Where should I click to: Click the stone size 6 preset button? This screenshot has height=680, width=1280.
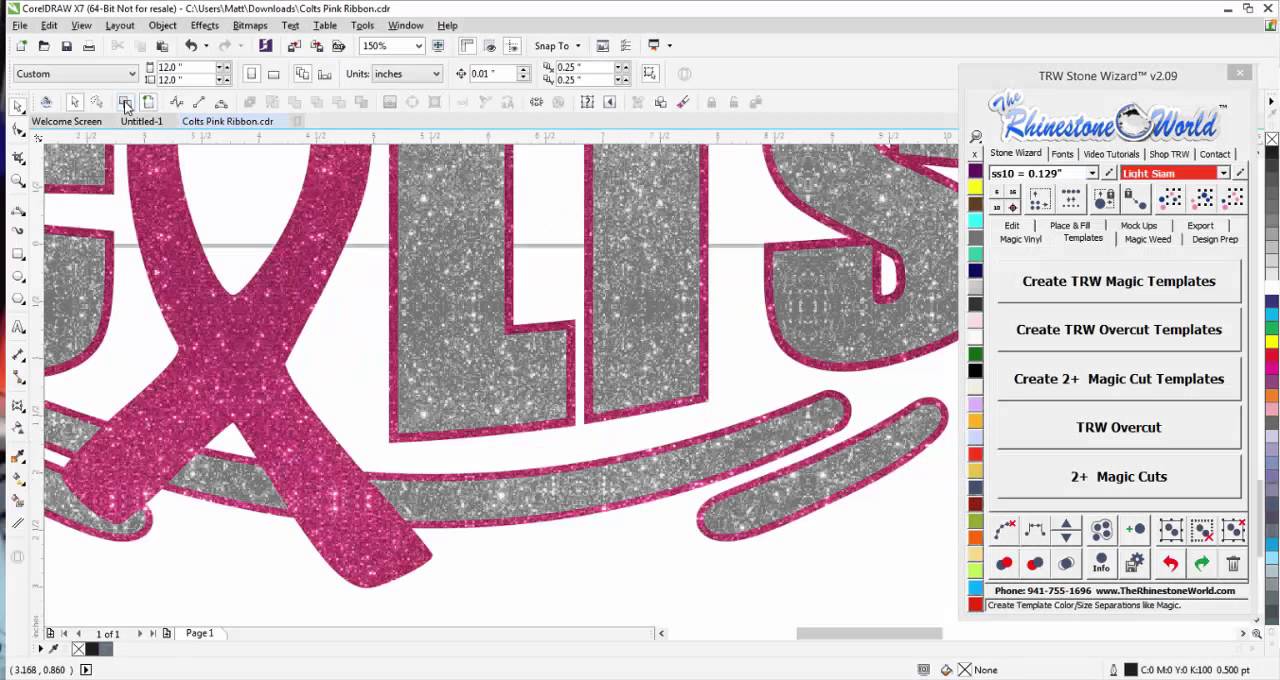point(996,192)
